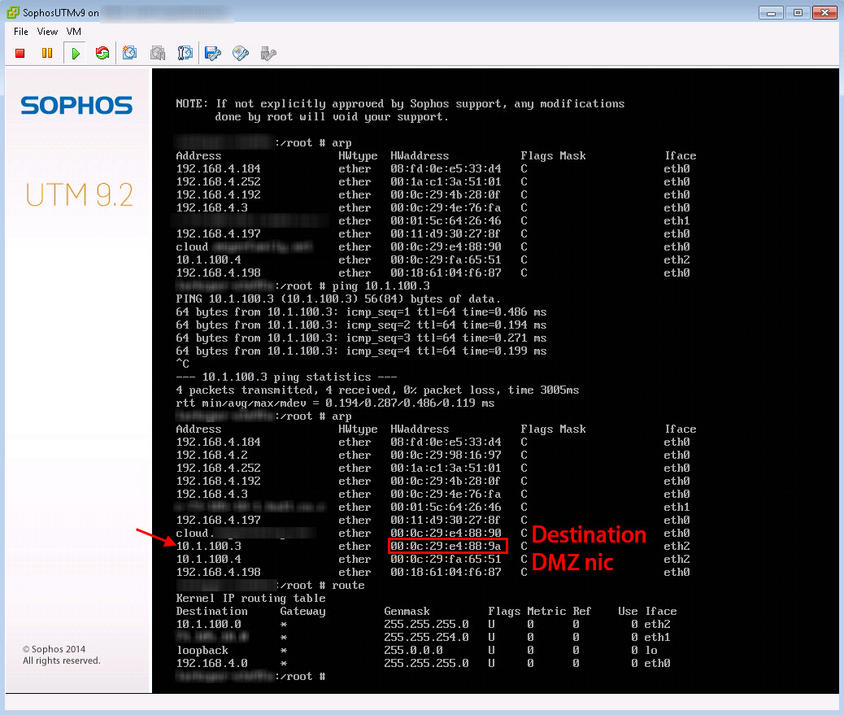
Task: Click the green Power On play icon
Action: (x=76, y=53)
